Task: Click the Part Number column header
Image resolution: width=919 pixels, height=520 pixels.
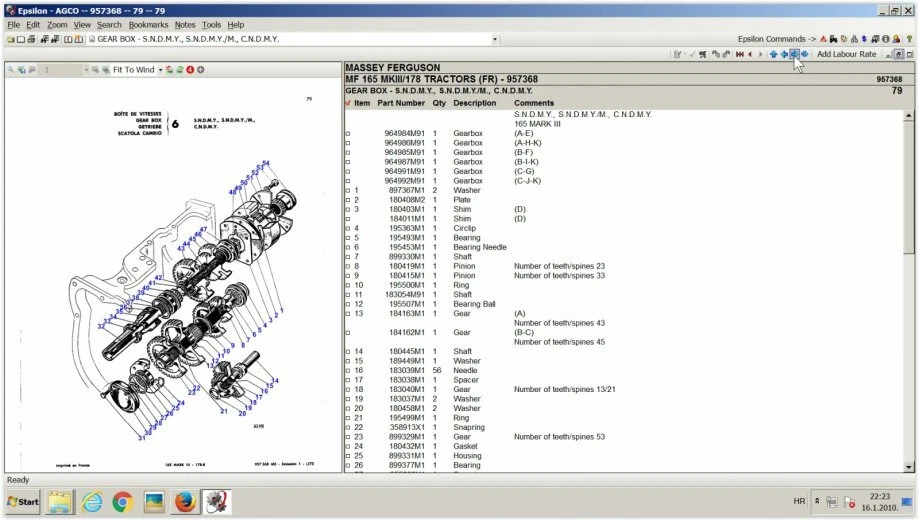Action: (401, 103)
